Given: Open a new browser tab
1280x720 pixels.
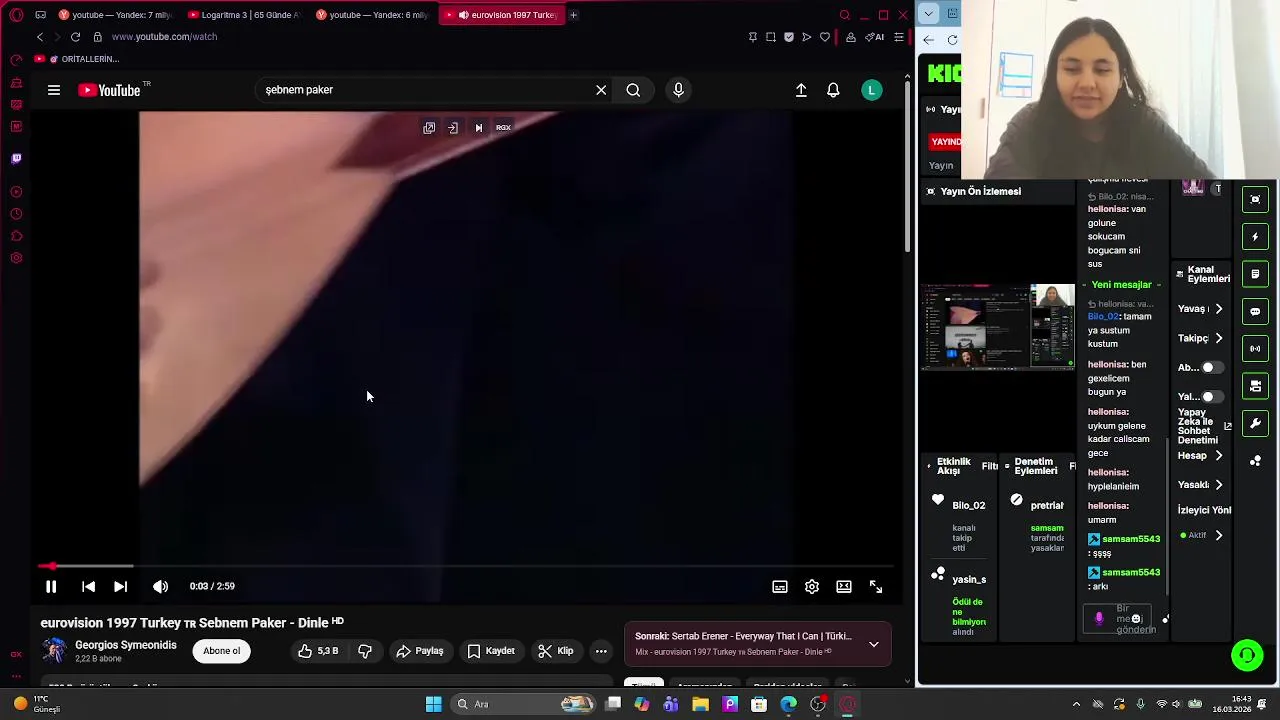Looking at the screenshot, I should point(573,15).
